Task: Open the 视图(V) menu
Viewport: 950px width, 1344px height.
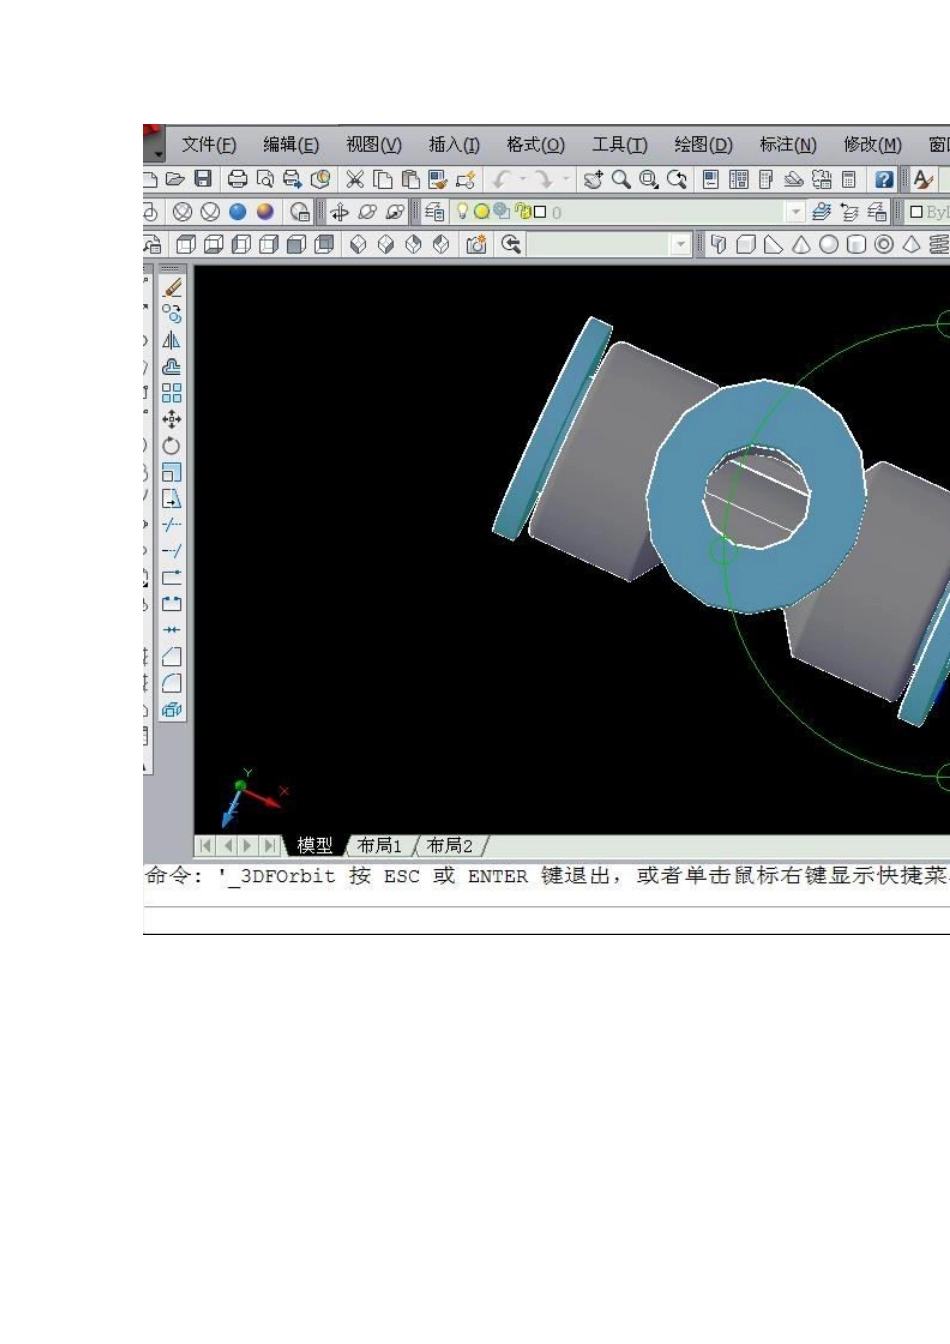Action: click(x=374, y=145)
